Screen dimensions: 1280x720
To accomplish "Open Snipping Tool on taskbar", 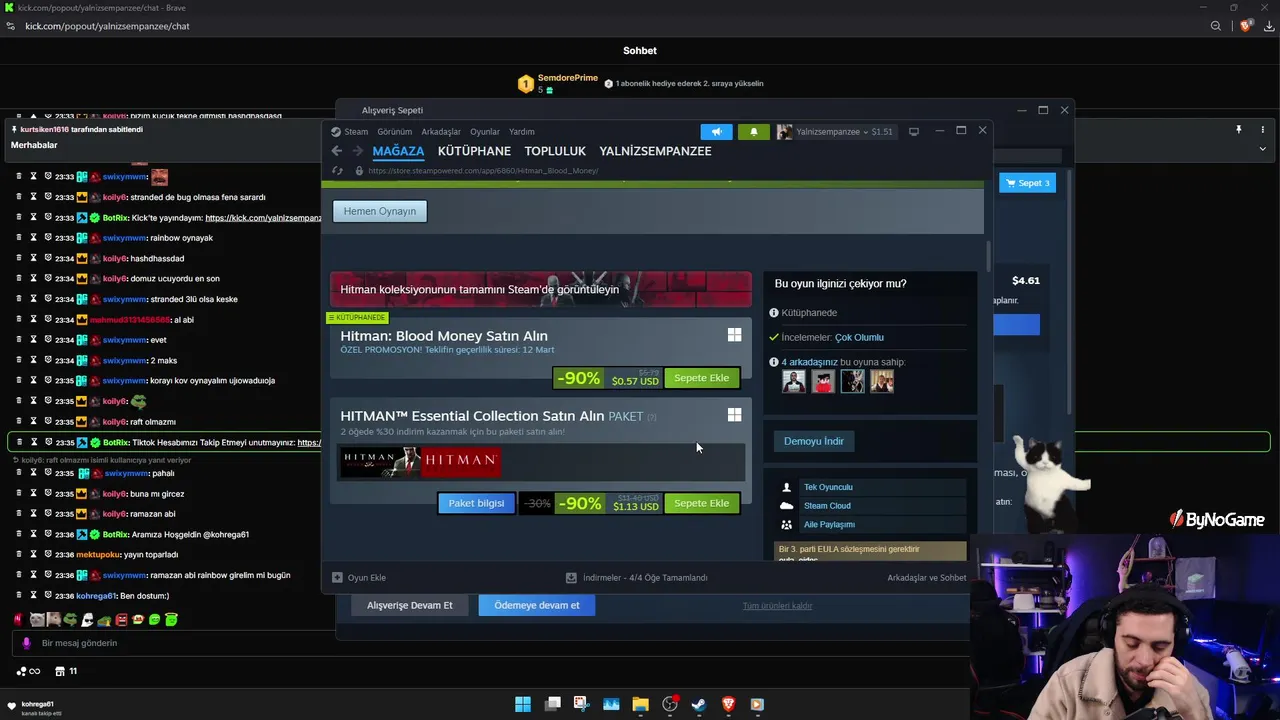I will (x=581, y=705).
